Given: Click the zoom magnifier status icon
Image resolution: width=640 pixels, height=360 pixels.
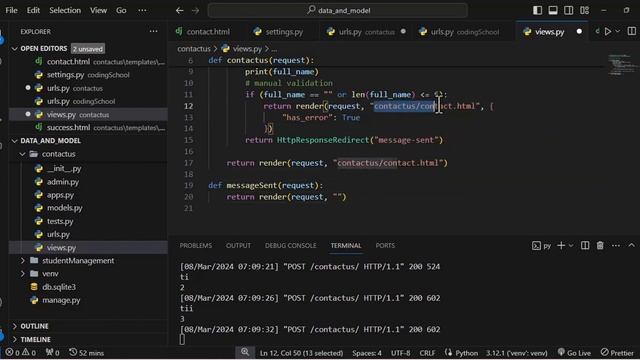Looking at the screenshot, I should coord(245,352).
